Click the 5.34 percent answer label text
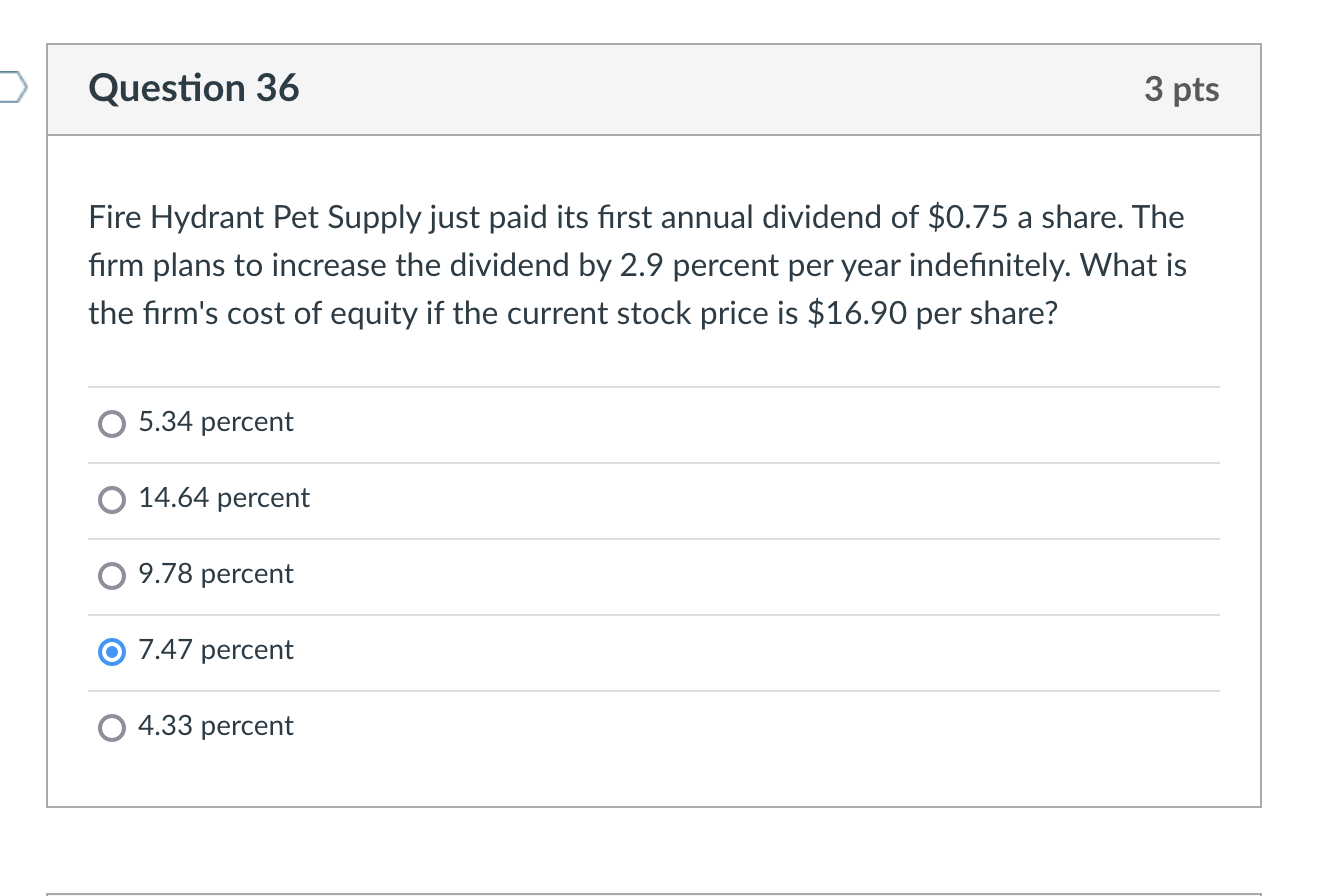The image size is (1322, 896). tap(216, 422)
